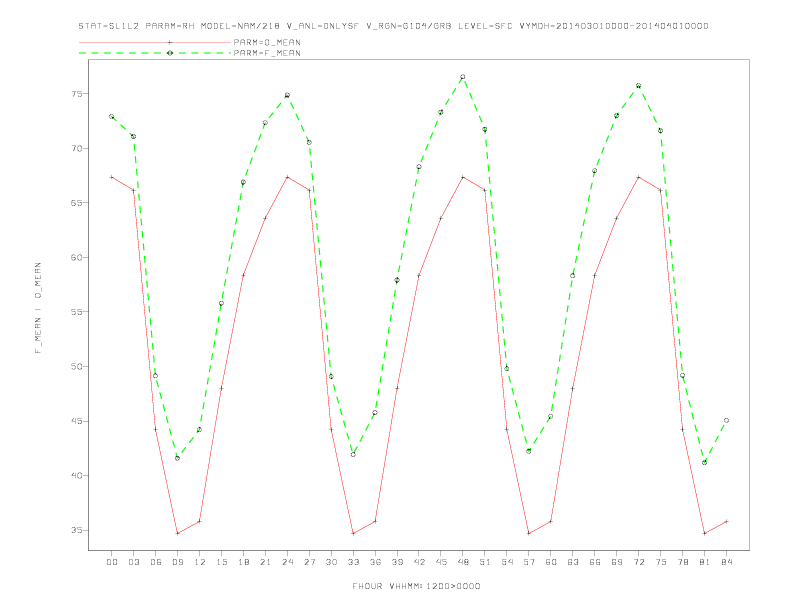Select the vertical axis title F_MEAN | O_MEAN
The height and width of the screenshot is (612, 792).
(38, 308)
